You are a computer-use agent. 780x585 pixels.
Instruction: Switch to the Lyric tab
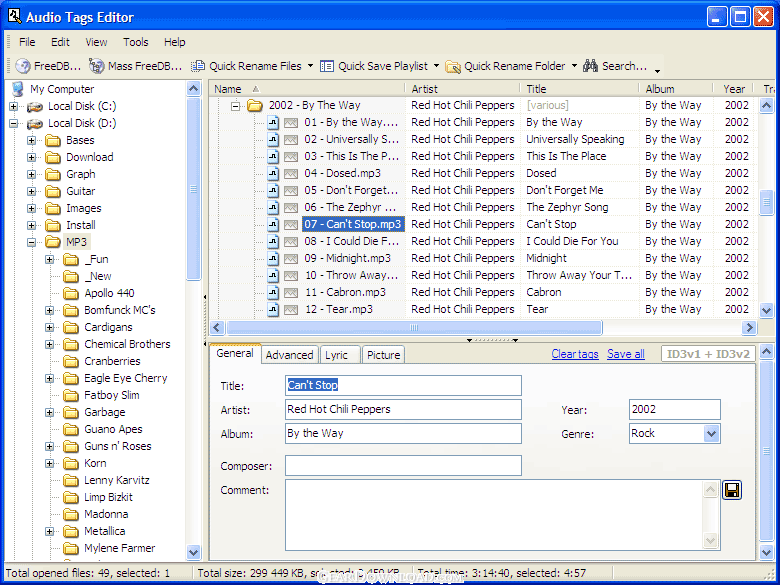(x=340, y=355)
